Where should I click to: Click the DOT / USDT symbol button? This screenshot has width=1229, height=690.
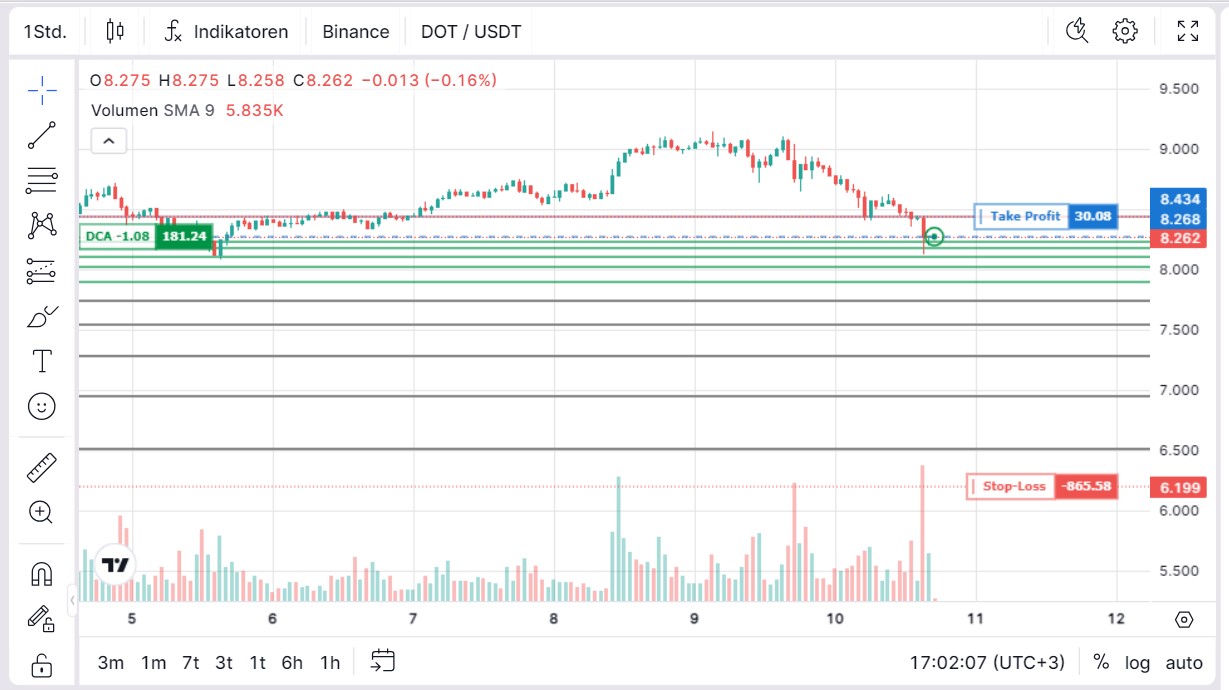471,32
